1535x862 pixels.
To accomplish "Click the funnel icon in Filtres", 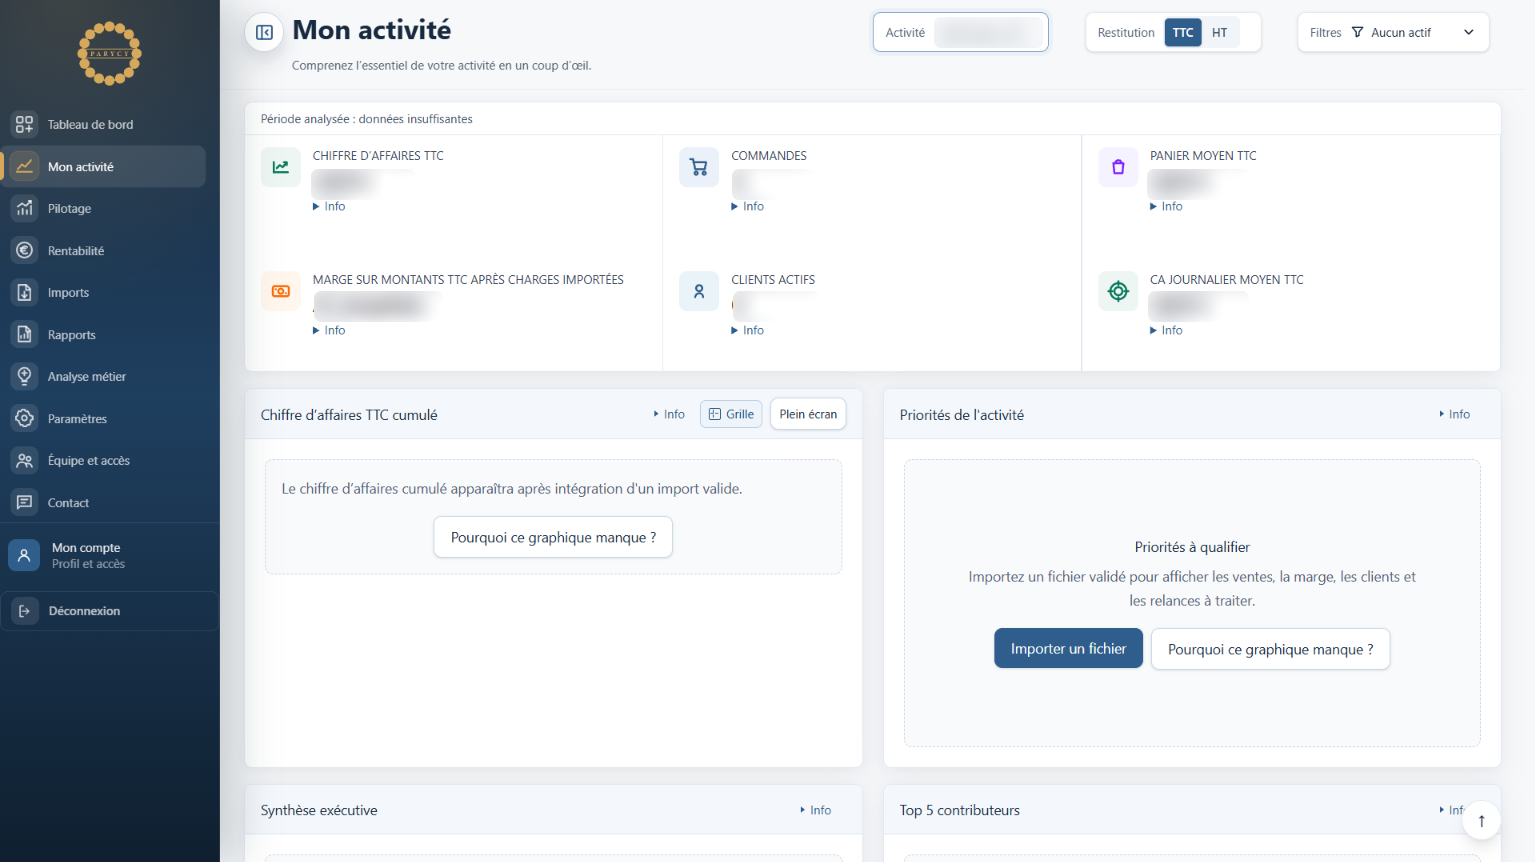I will pyautogui.click(x=1357, y=32).
